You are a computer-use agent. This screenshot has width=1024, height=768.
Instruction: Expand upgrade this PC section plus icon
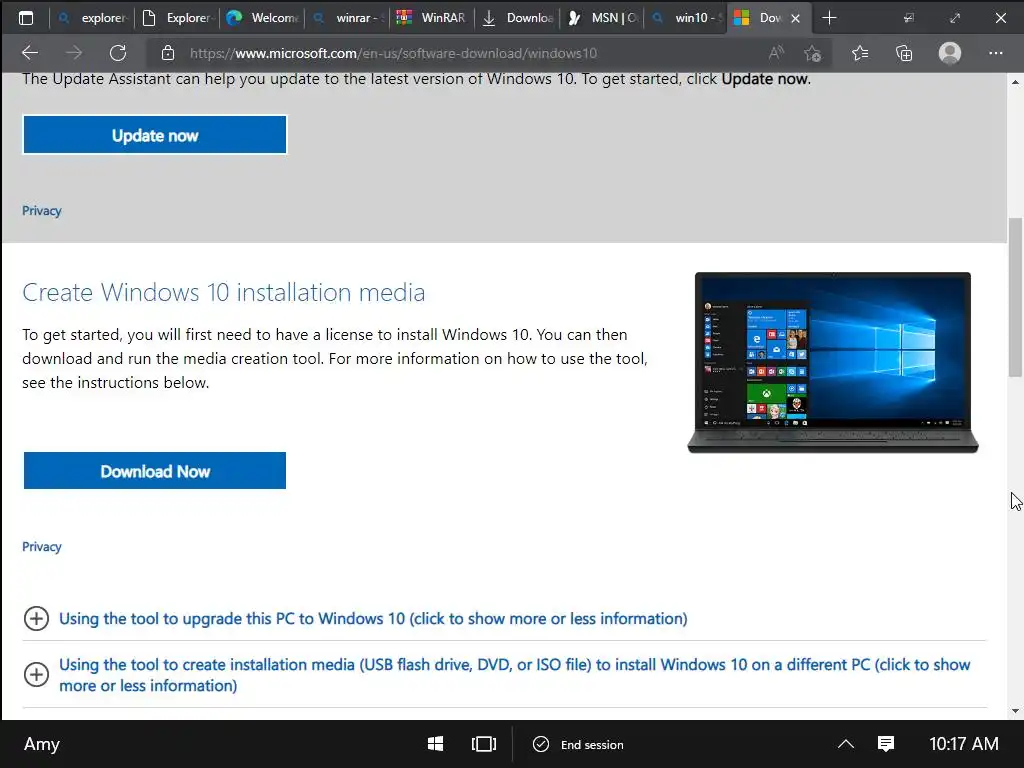click(x=36, y=618)
